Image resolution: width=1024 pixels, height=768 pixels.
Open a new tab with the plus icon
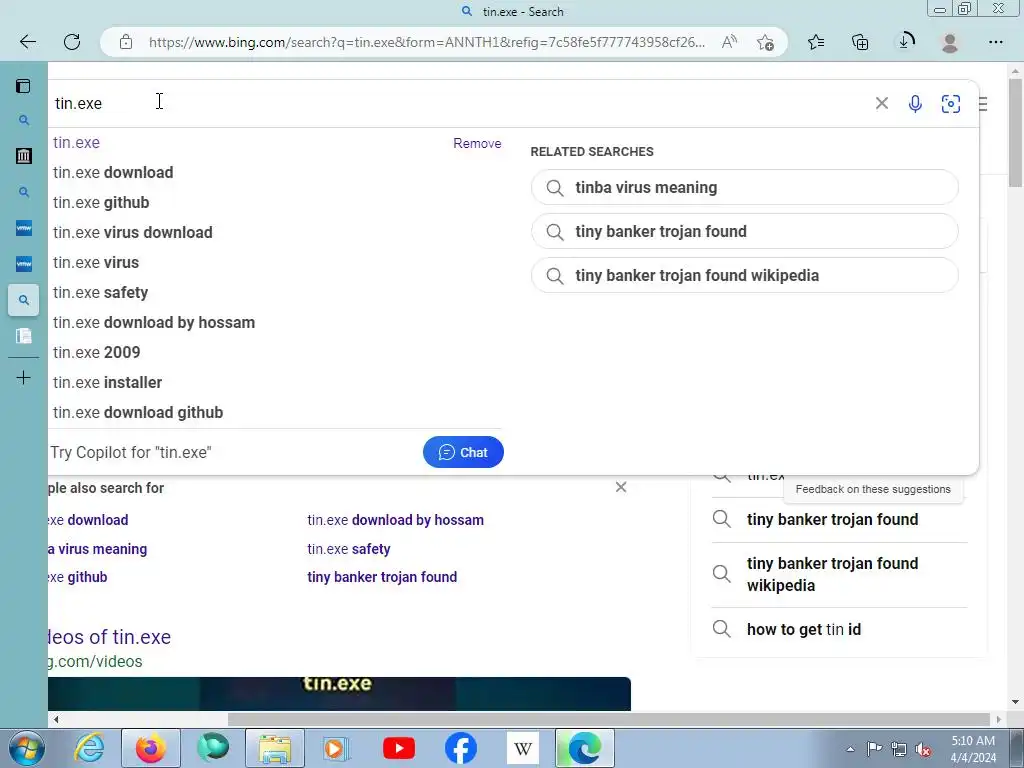tap(24, 377)
